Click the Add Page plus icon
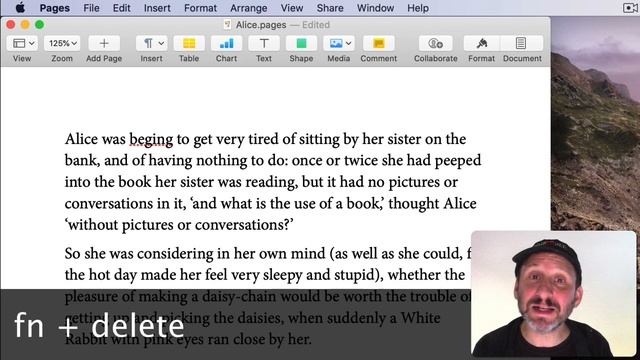Viewport: 640px width, 360px height. (x=104, y=43)
